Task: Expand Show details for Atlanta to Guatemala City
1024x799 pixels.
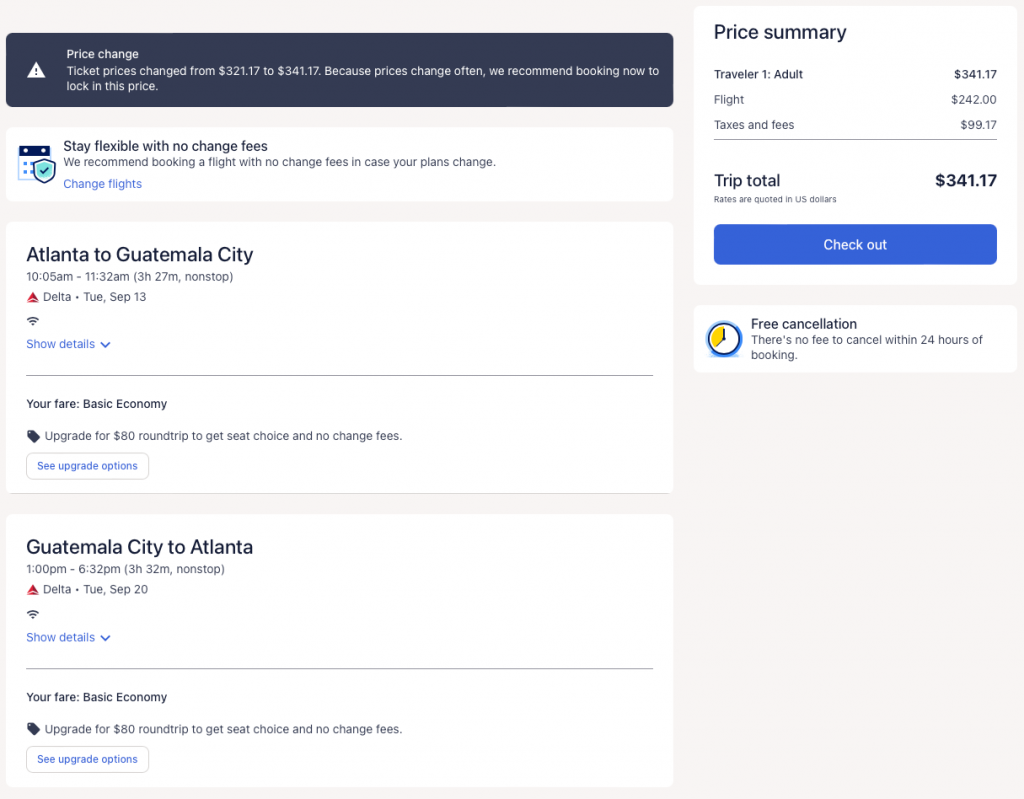Action: (x=61, y=344)
